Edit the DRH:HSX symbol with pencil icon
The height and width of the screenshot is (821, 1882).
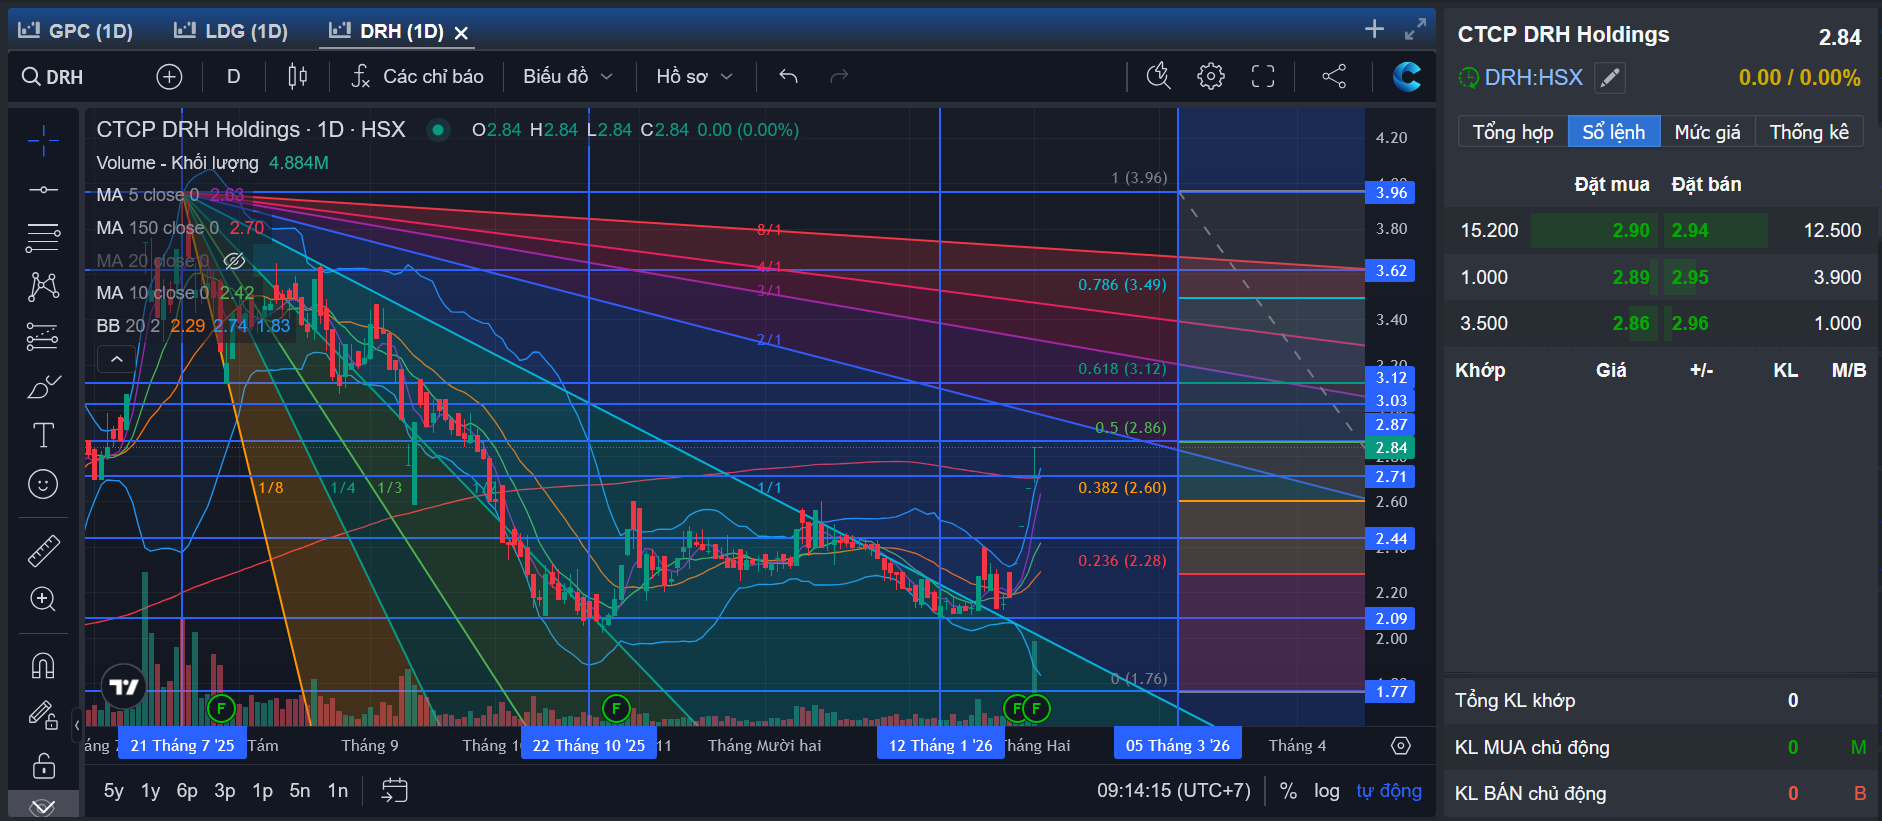coord(1609,78)
